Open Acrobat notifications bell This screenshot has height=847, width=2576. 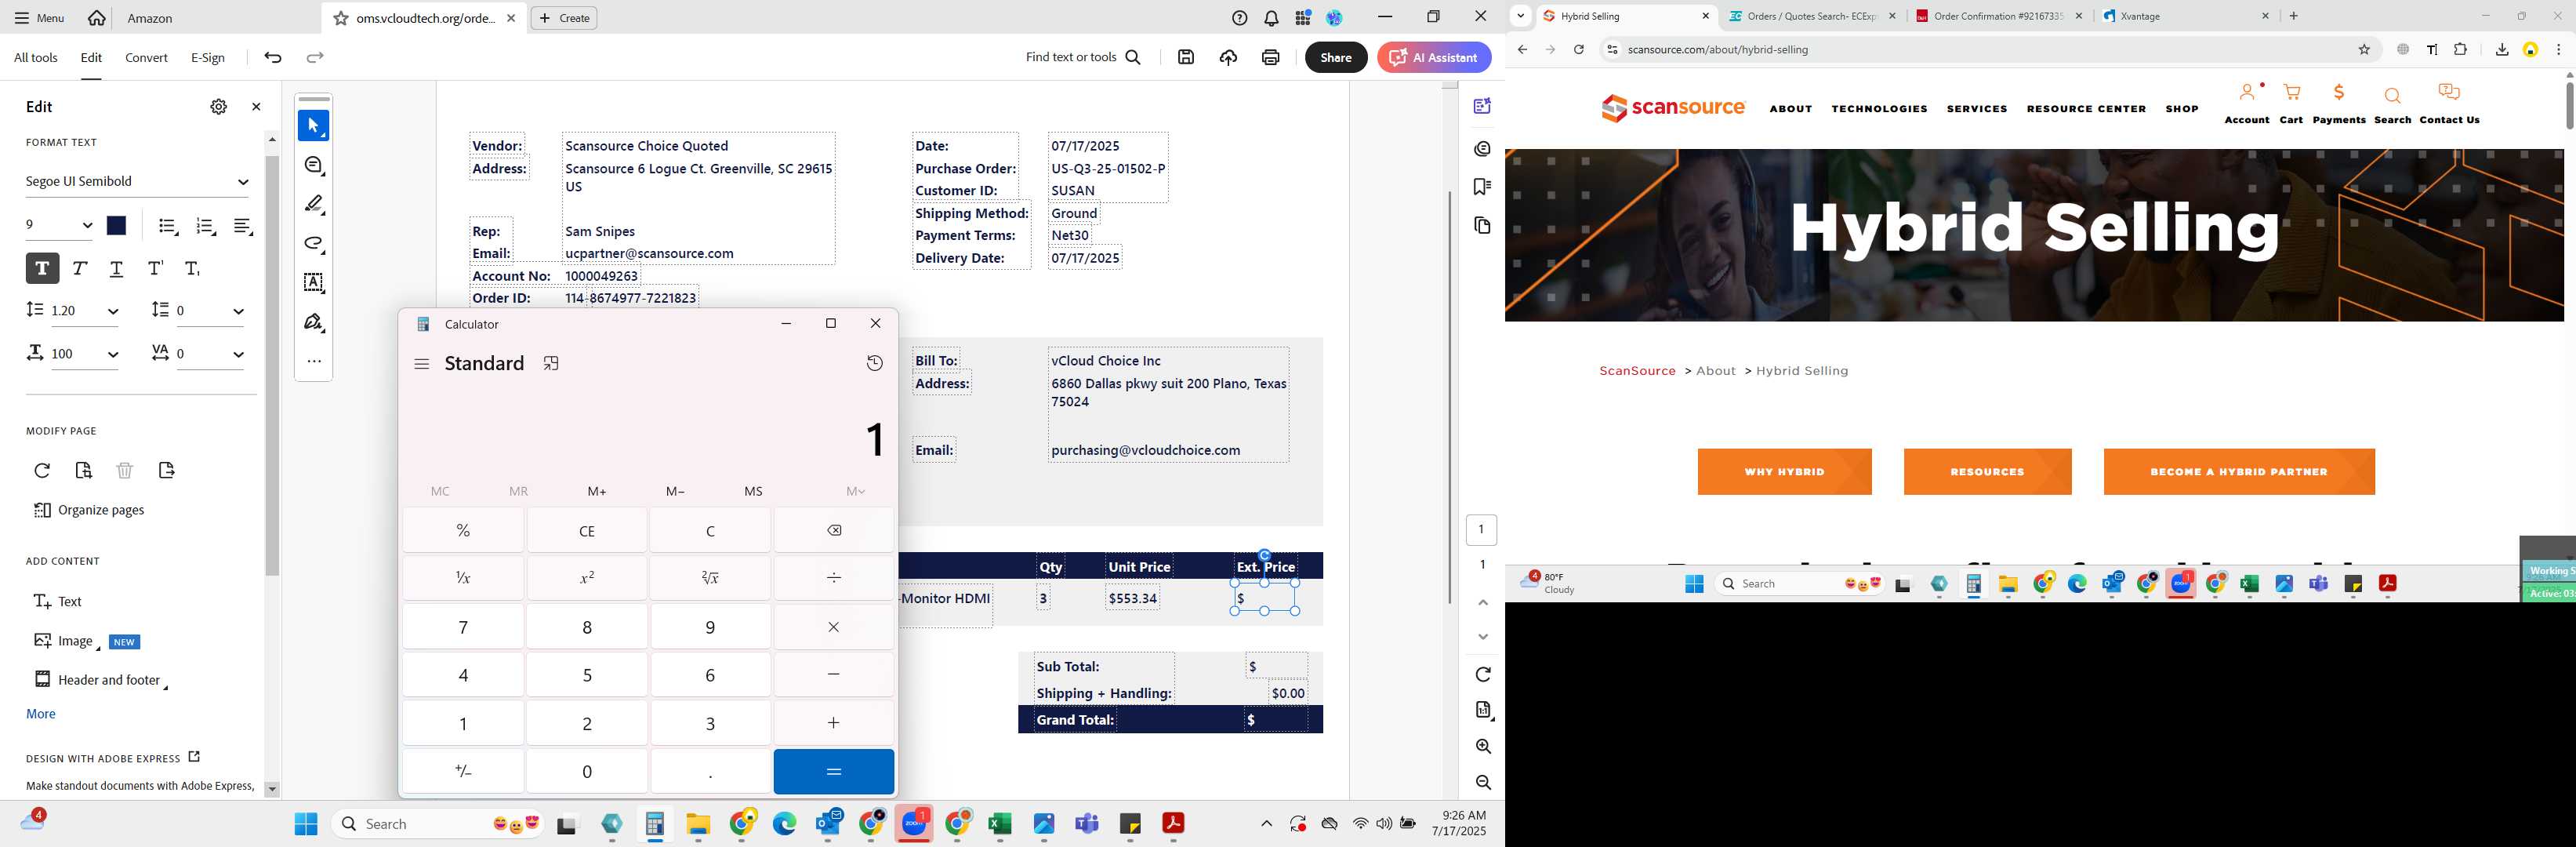pos(1272,18)
